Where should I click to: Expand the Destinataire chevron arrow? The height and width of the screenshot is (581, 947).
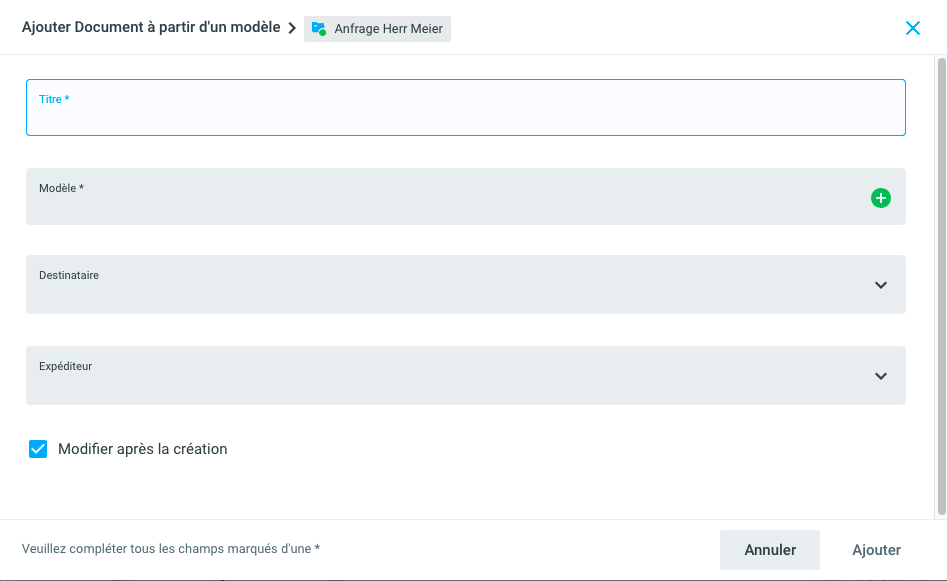coord(880,285)
